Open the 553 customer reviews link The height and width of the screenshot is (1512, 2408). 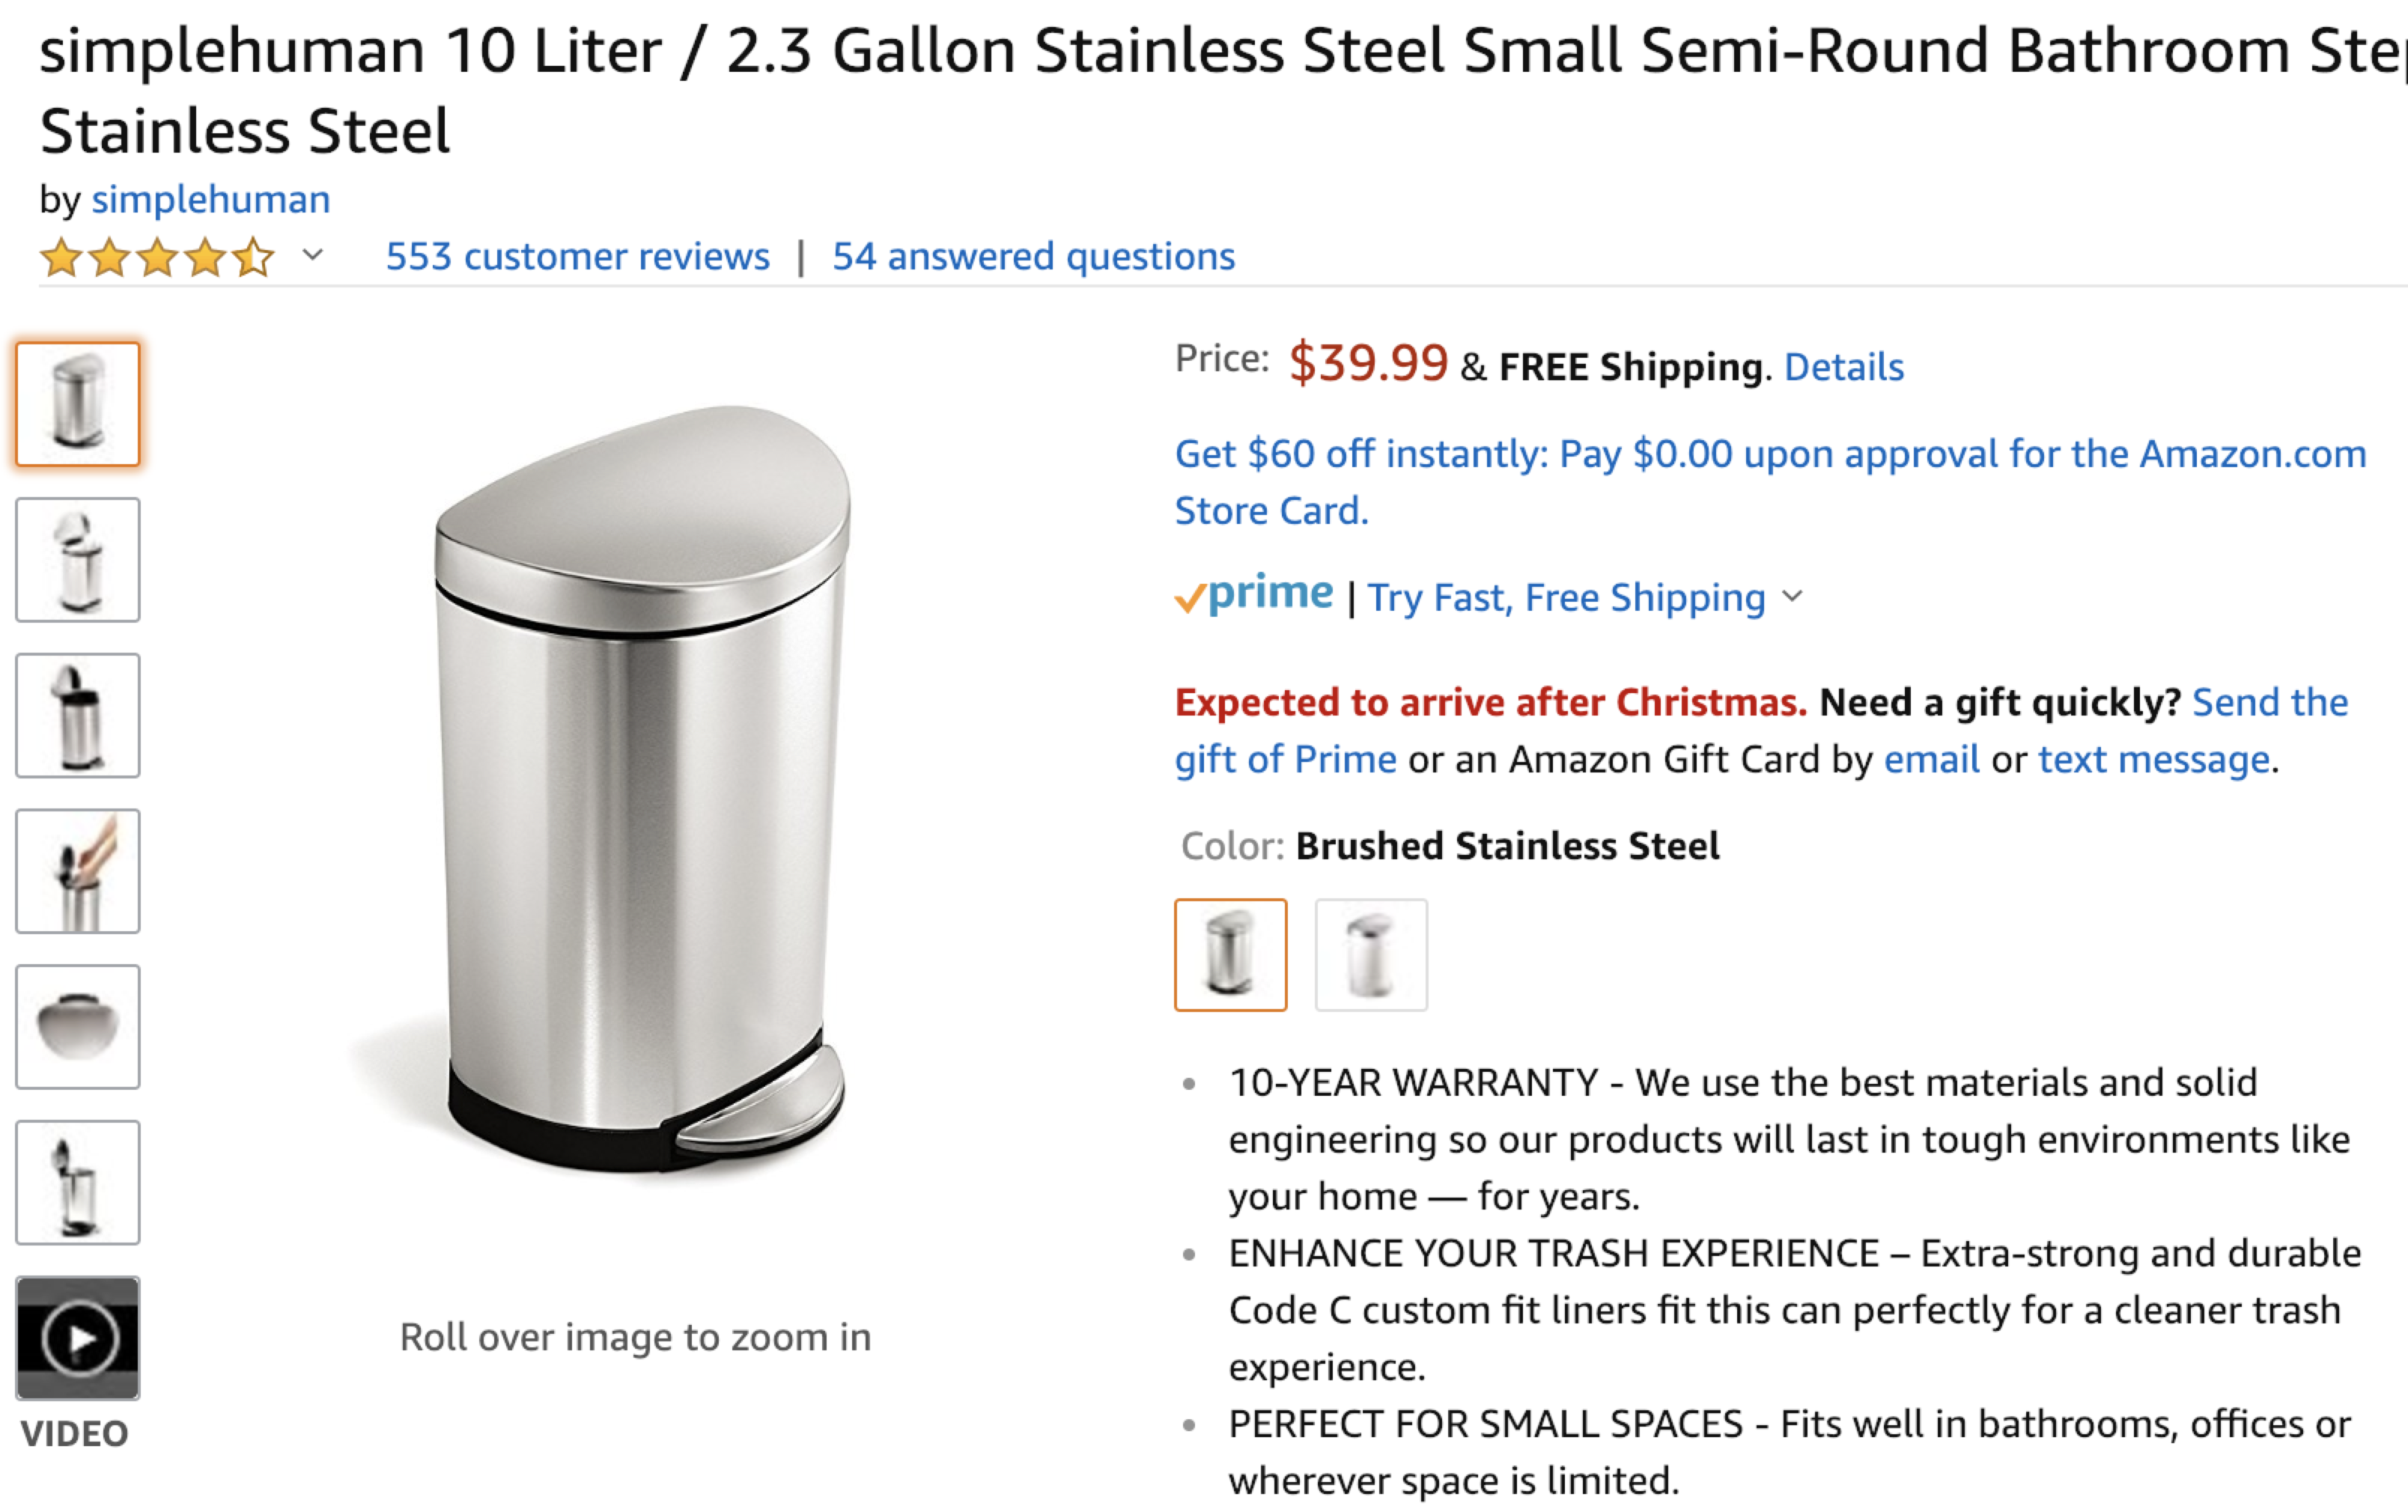point(578,257)
